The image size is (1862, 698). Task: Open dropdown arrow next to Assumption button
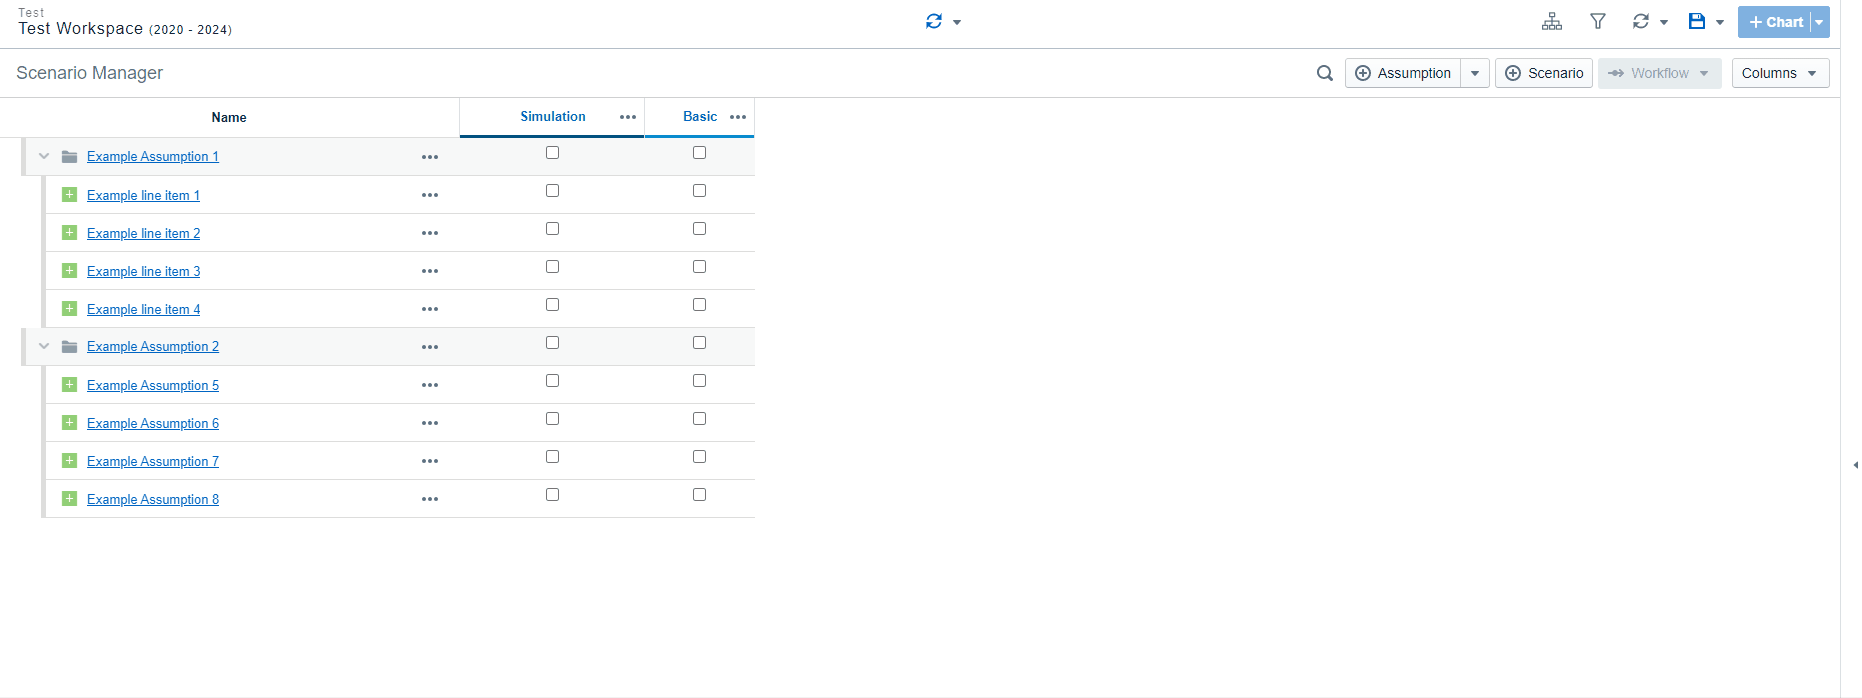click(1475, 73)
